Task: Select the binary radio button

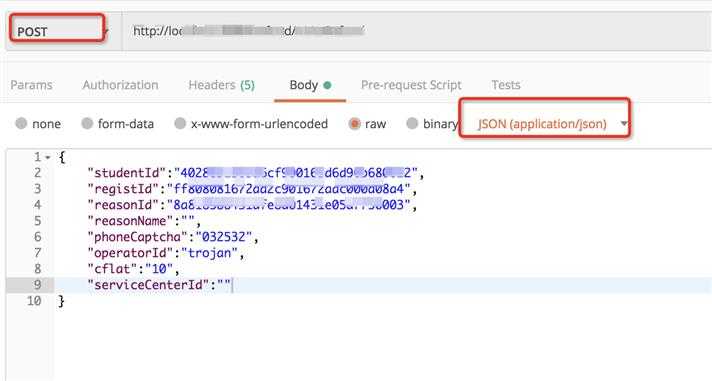Action: tap(412, 124)
